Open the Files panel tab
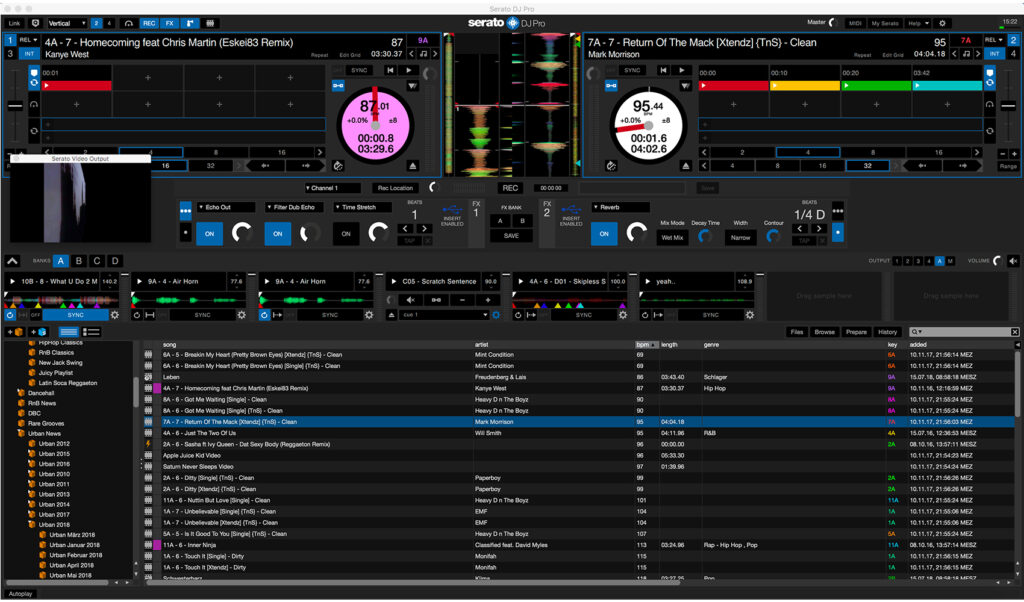Viewport: 1024px width, 602px height. point(797,332)
